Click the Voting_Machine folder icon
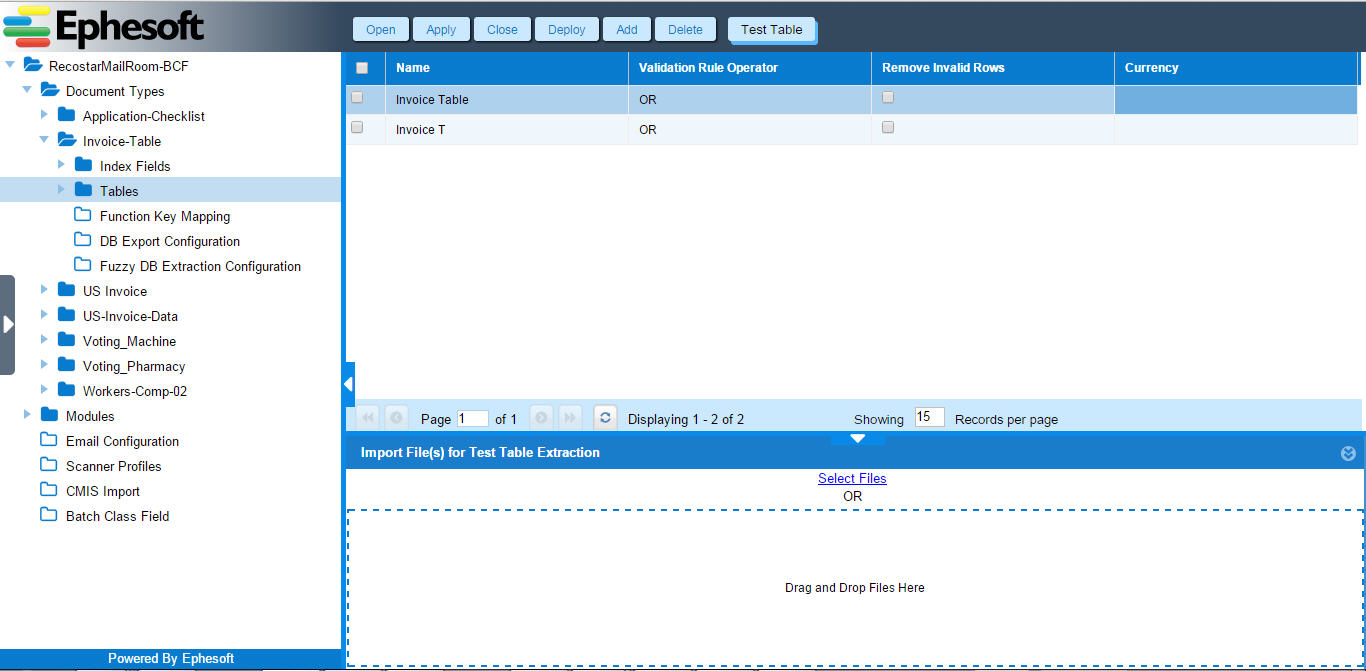Viewport: 1366px width, 671px height. pyautogui.click(x=67, y=341)
